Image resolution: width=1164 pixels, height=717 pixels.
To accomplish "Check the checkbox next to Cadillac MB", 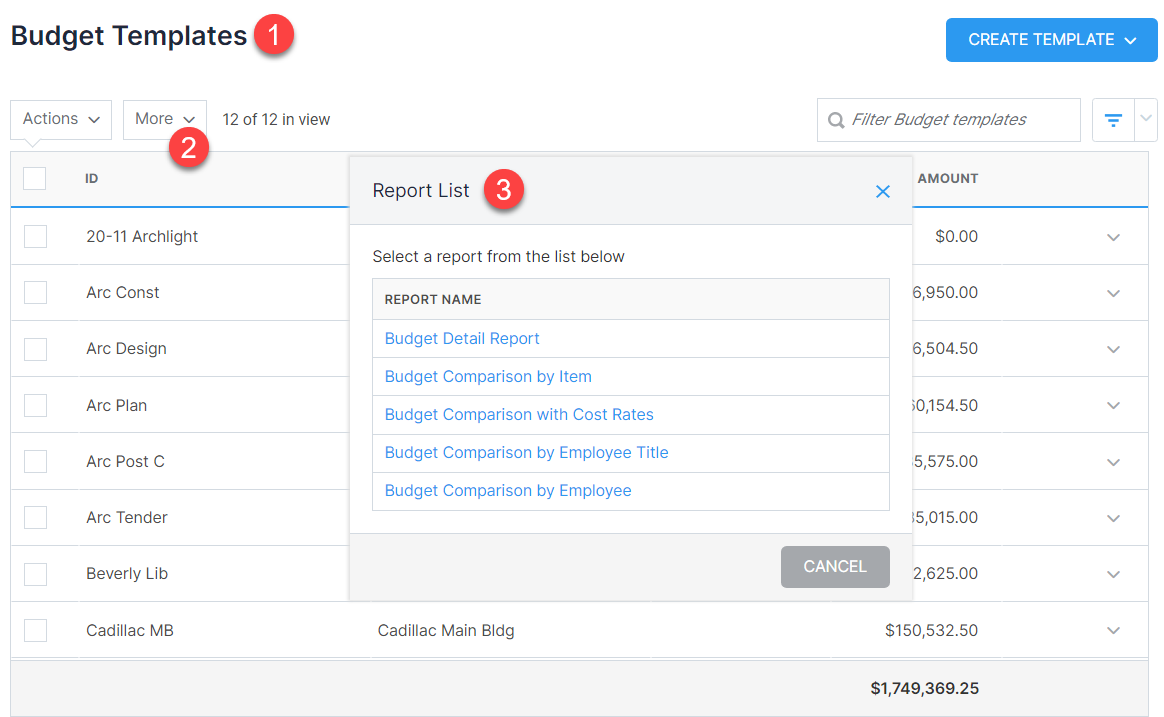I will pyautogui.click(x=35, y=630).
